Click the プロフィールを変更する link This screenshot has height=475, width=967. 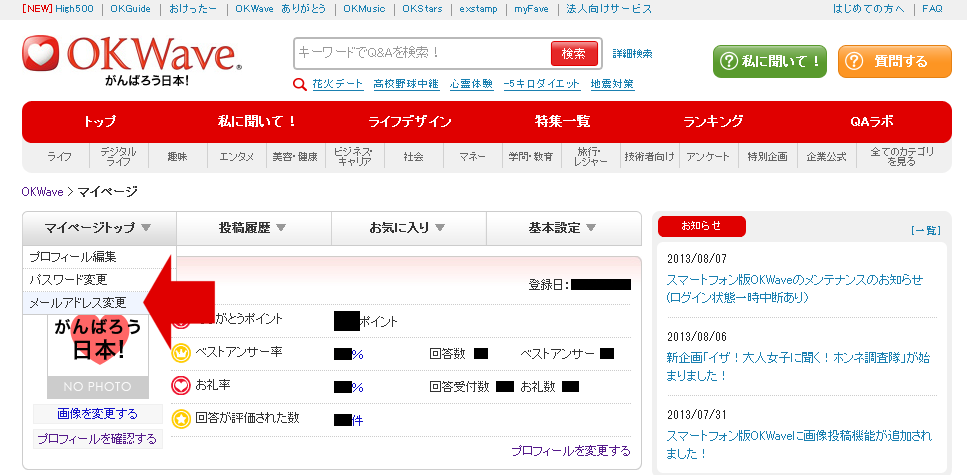[571, 451]
